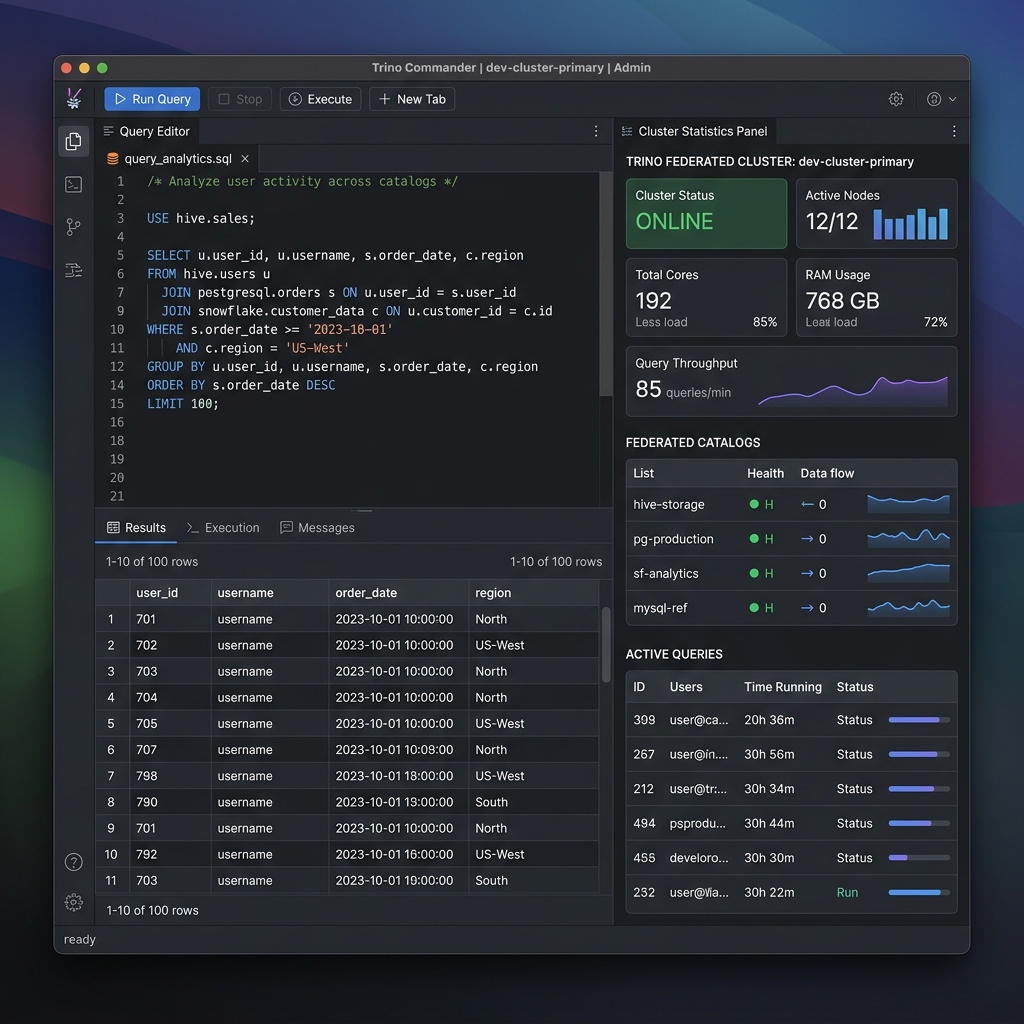Image resolution: width=1024 pixels, height=1024 pixels.
Task: Click user psprodu... in active queries
Action: [x=697, y=824]
